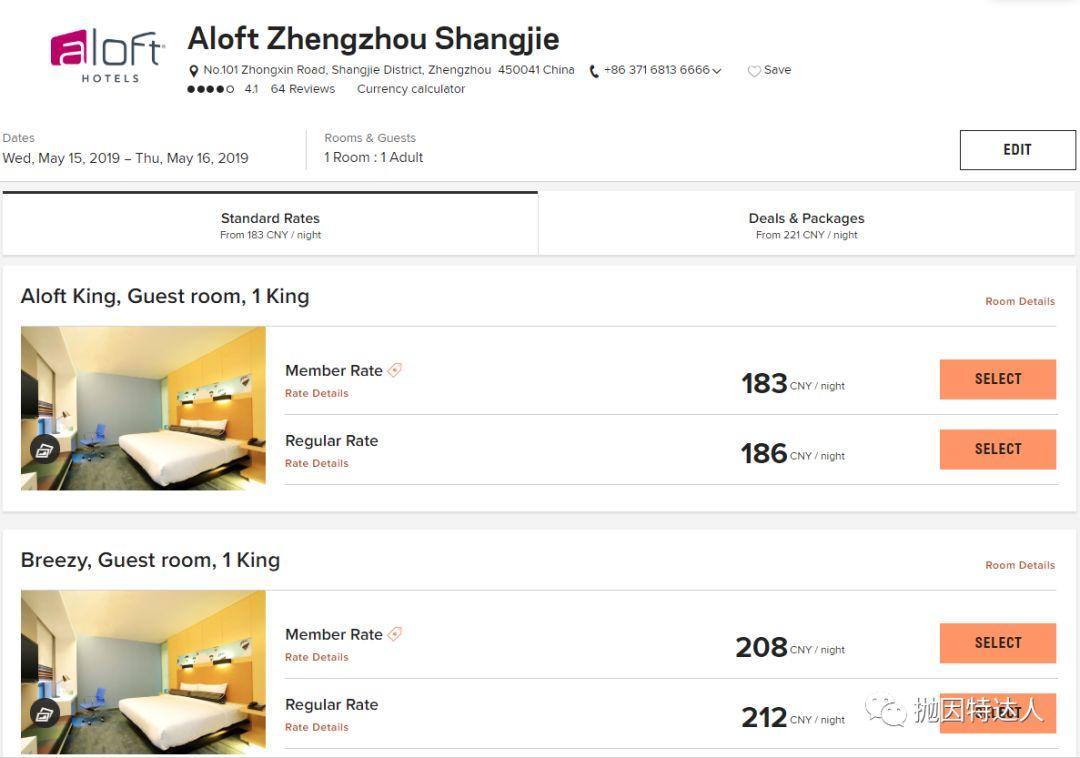Image resolution: width=1080 pixels, height=758 pixels.
Task: Click the phone icon beside the number
Action: click(594, 71)
